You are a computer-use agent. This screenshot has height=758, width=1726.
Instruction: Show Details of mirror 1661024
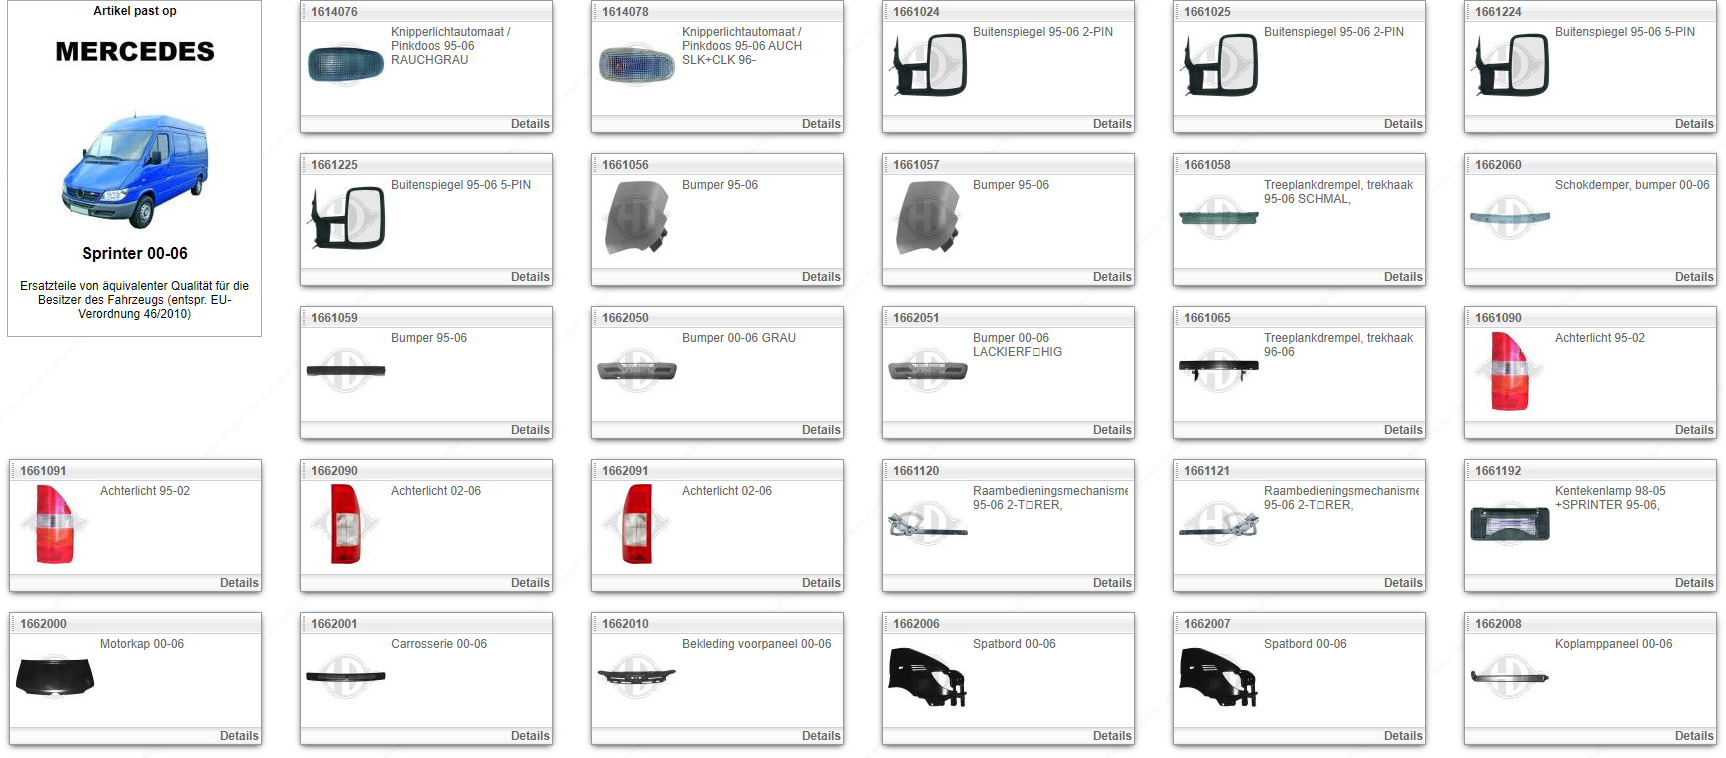coord(1112,124)
